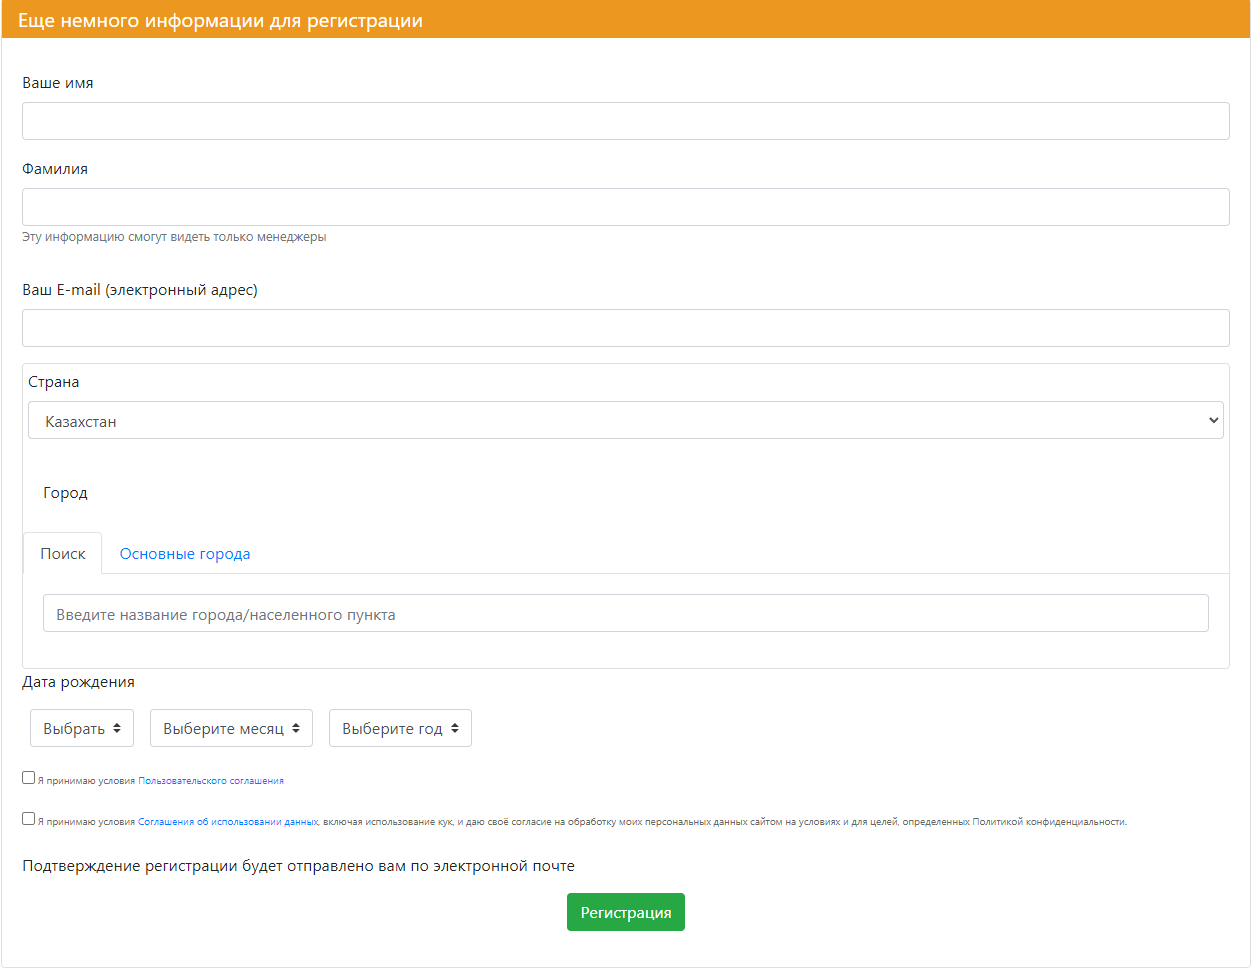Tick the data usage agreement checkbox
1254x978 pixels.
[29, 818]
